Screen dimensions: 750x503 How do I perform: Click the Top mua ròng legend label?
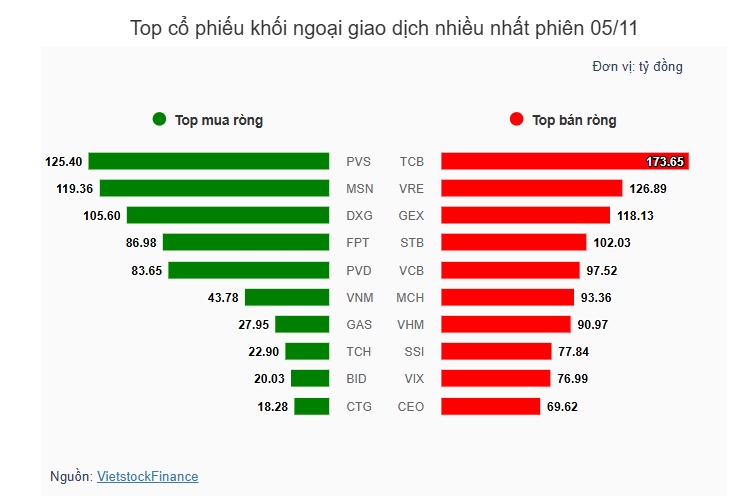click(x=219, y=120)
